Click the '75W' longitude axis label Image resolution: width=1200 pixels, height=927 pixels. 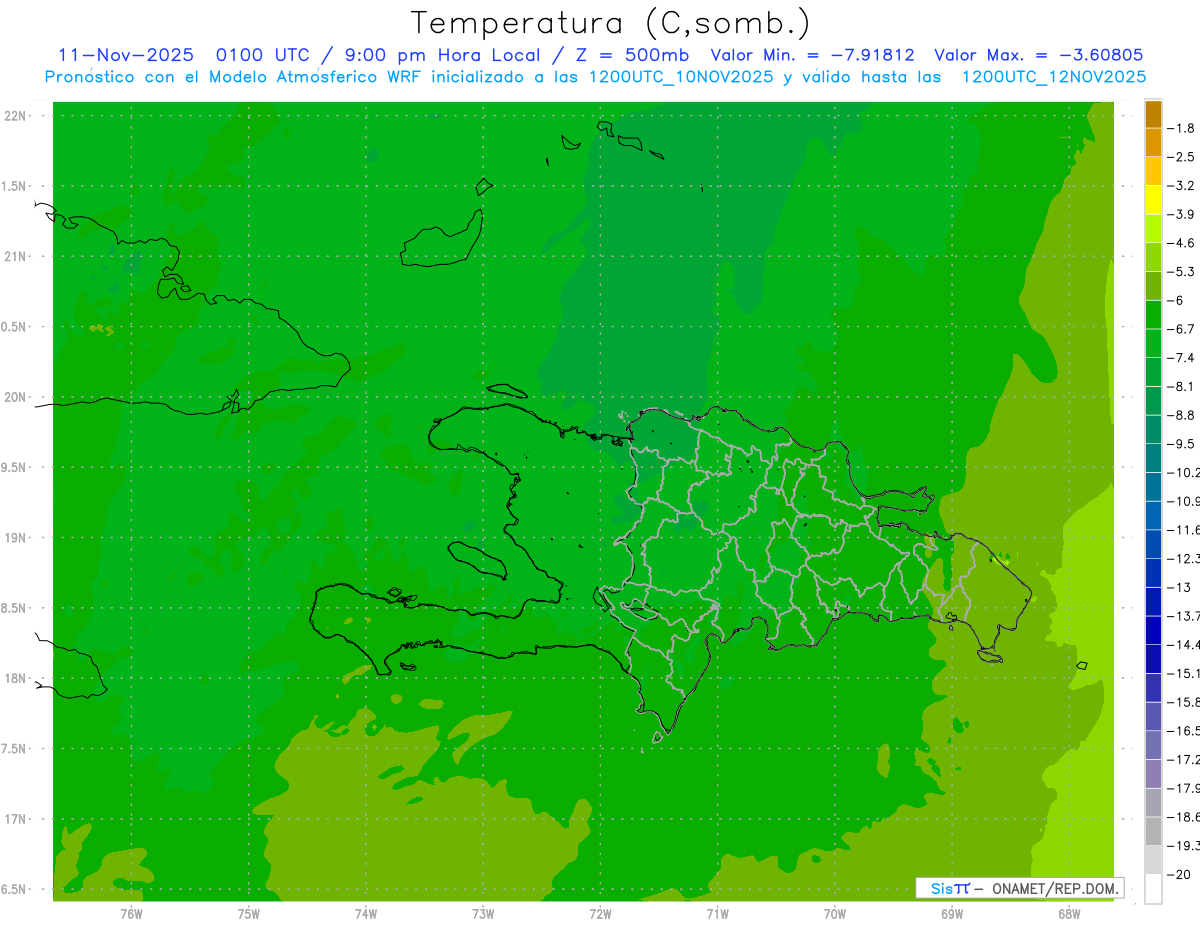click(x=249, y=913)
